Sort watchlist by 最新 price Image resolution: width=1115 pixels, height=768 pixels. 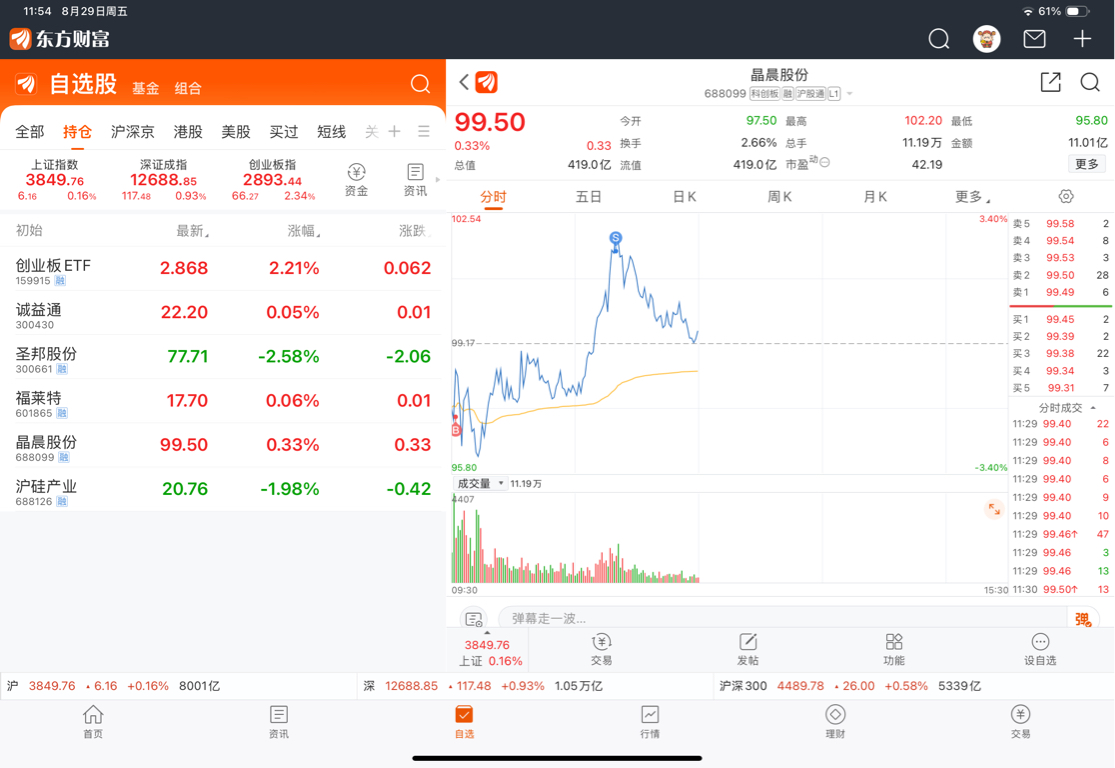[x=192, y=230]
